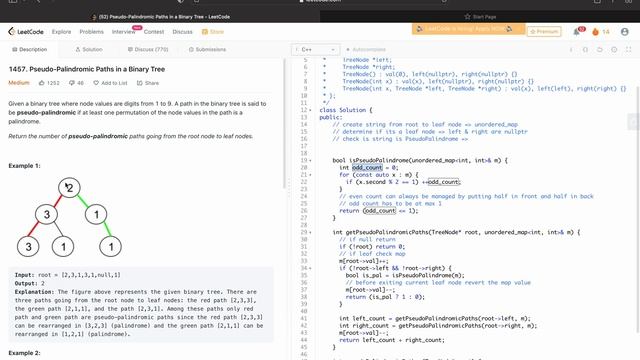
Task: Collapse the for loop fold at line 21
Action: tap(310, 175)
